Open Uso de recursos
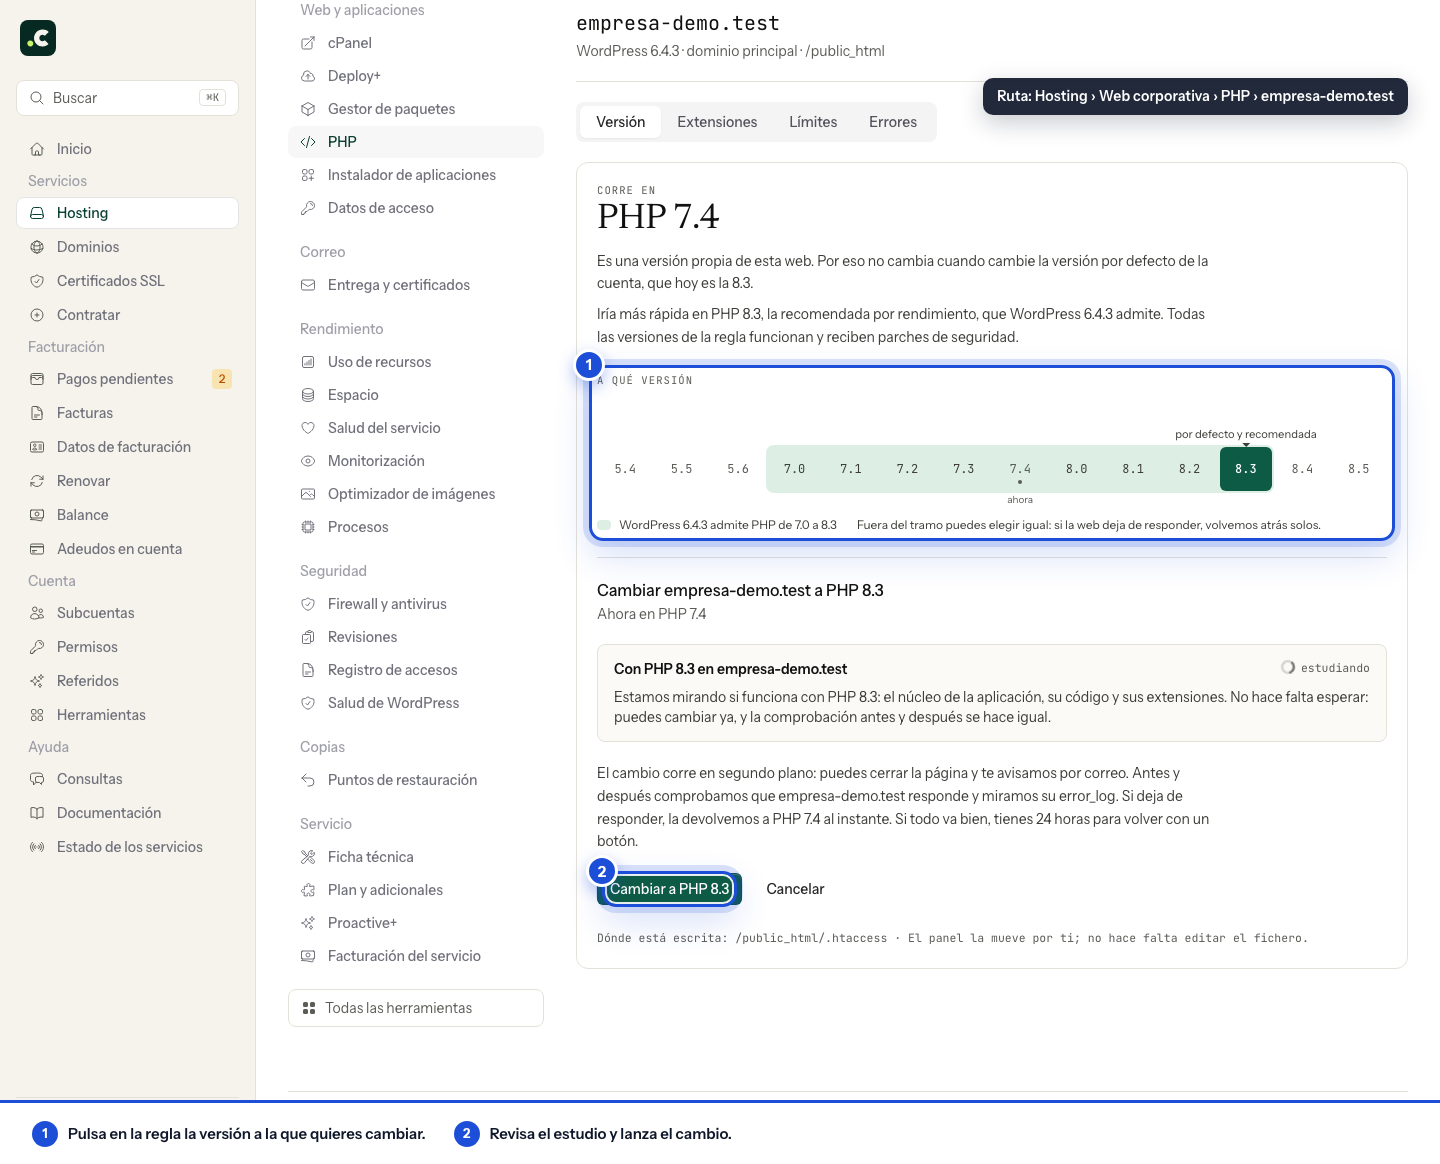 point(416,362)
